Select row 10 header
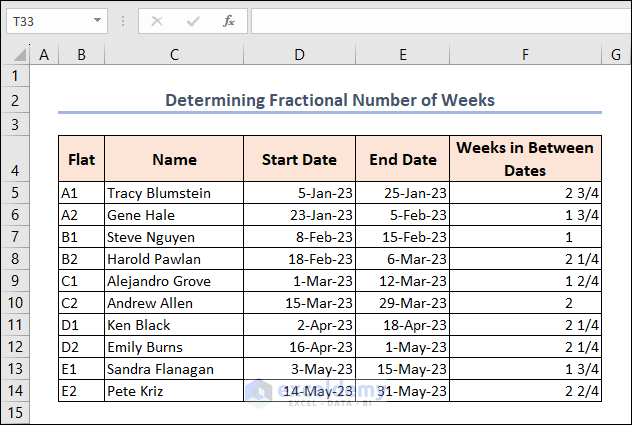 (x=15, y=303)
